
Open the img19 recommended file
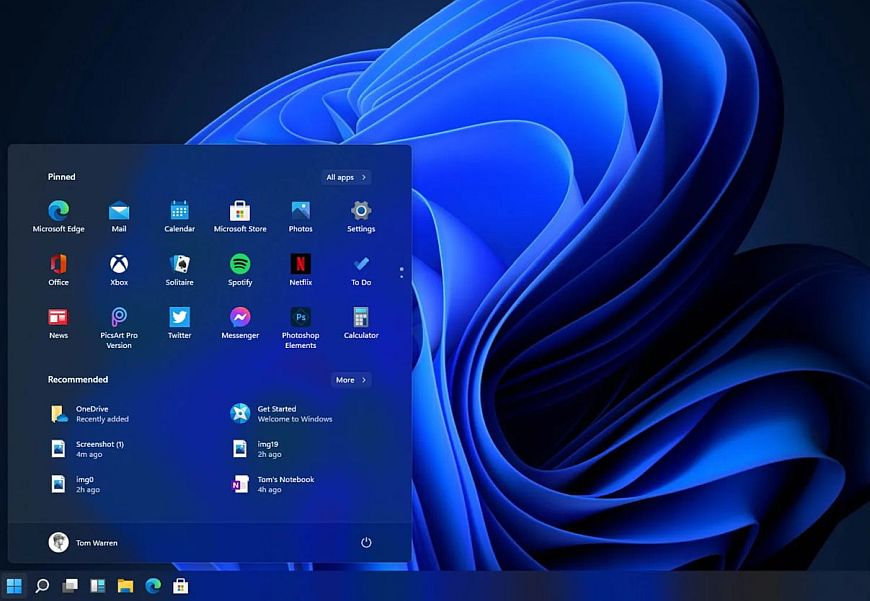coord(256,449)
